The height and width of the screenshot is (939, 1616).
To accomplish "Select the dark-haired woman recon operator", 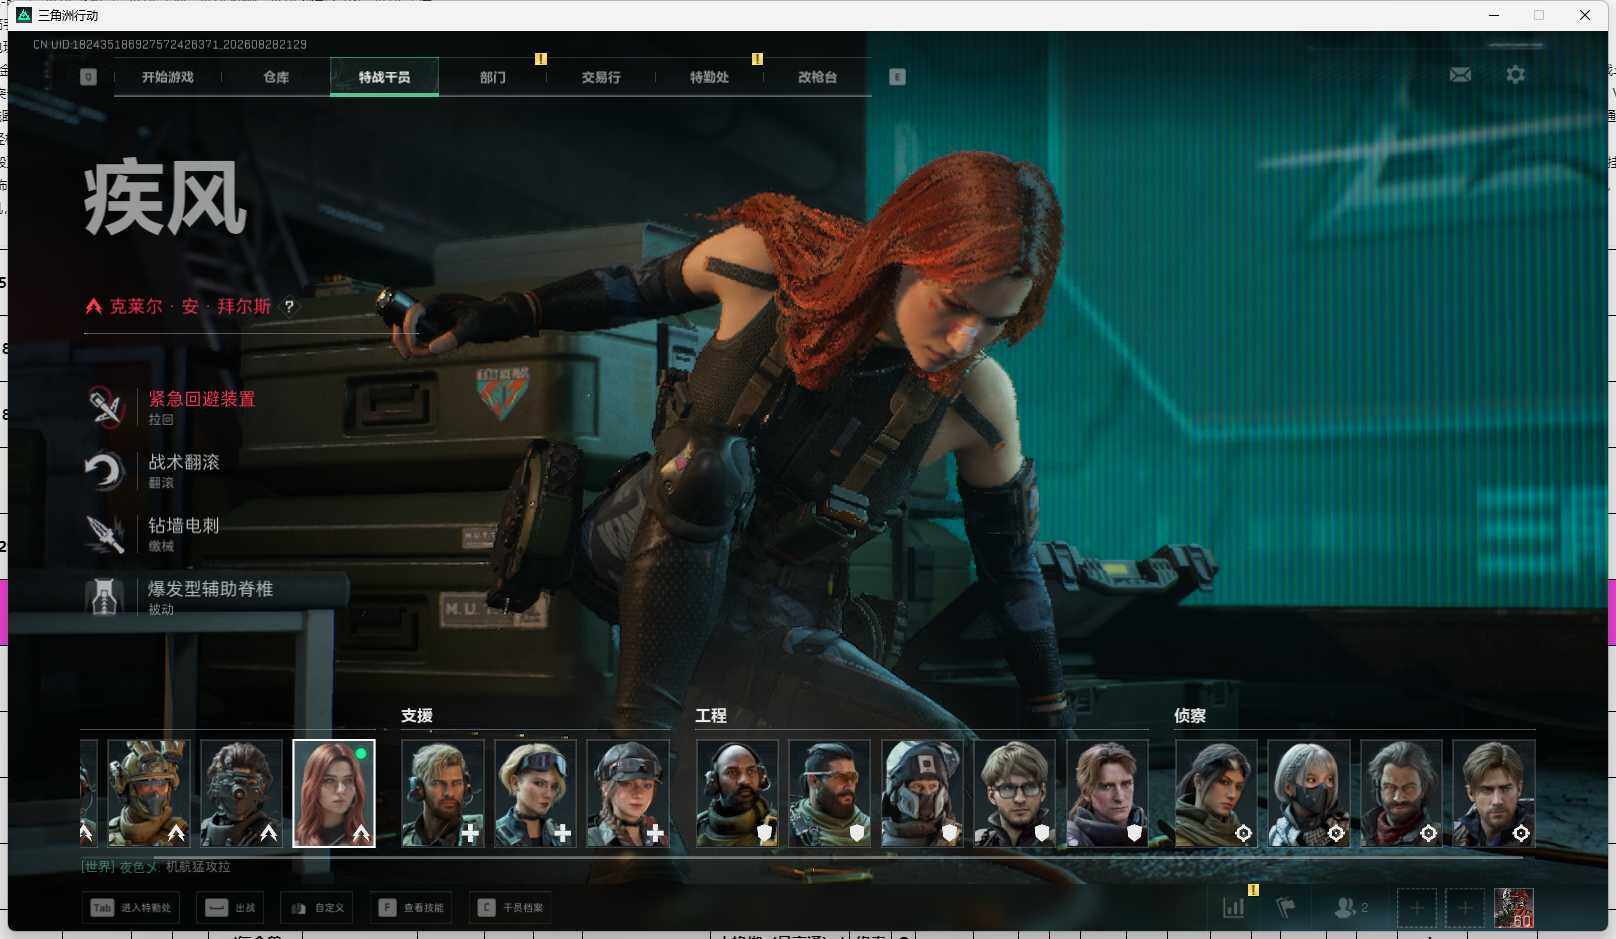I will tap(1216, 793).
